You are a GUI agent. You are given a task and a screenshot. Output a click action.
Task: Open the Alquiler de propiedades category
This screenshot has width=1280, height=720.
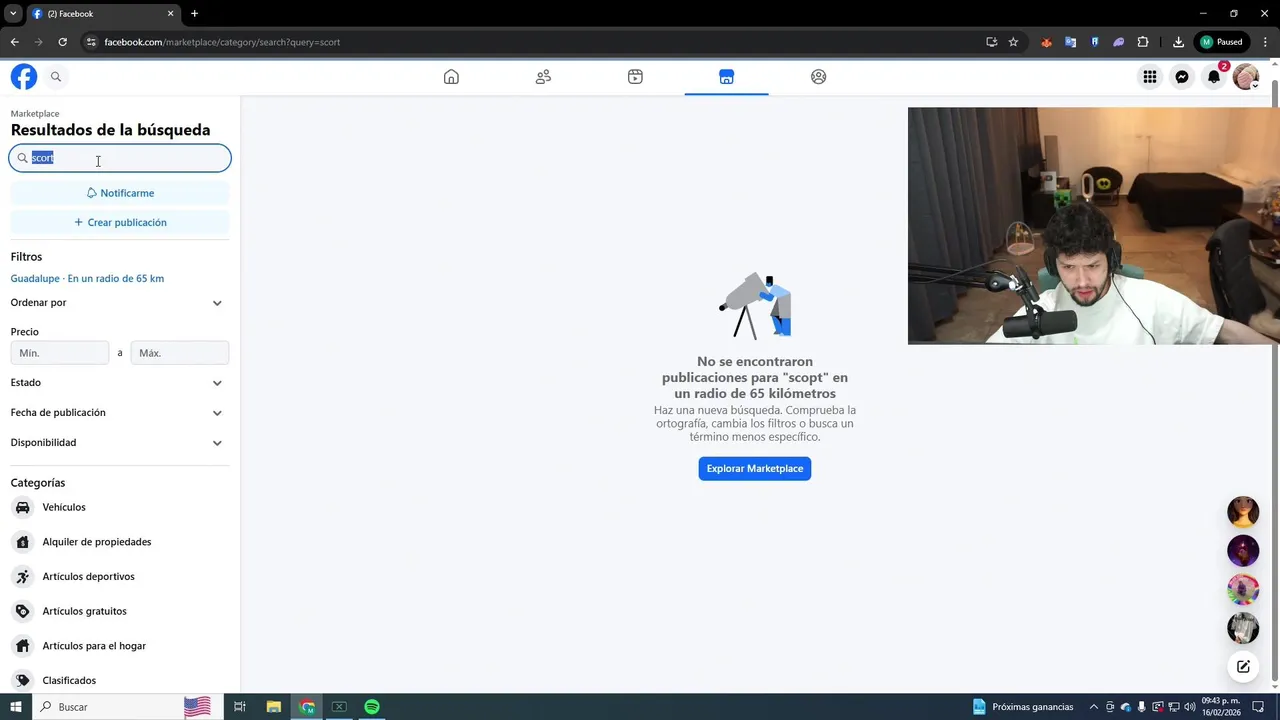tap(120, 542)
